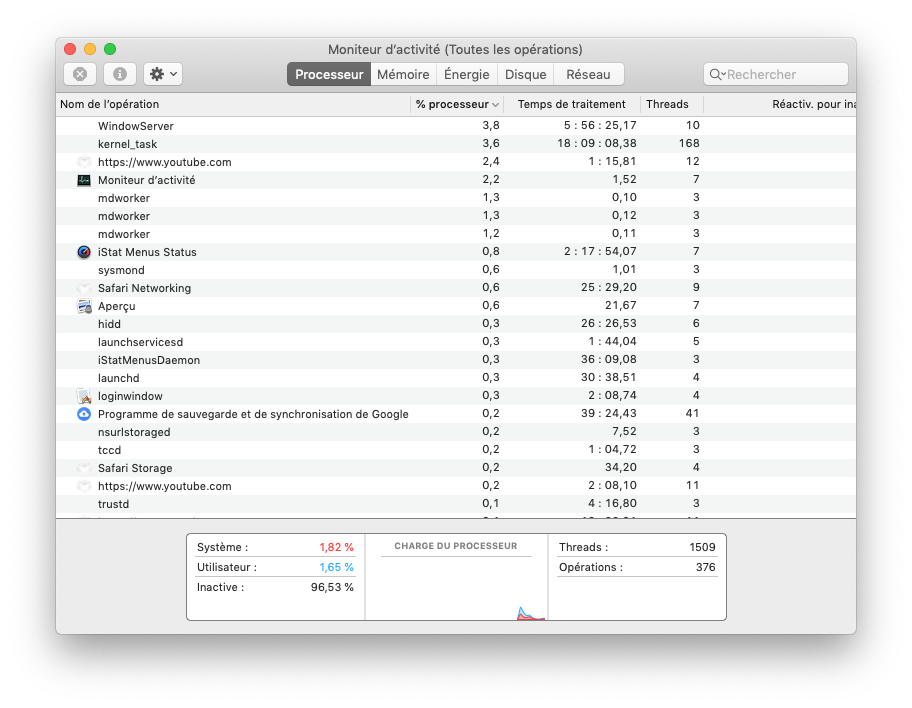The height and width of the screenshot is (708, 912).
Task: Click the Utilisateur 1,65 % value
Action: pos(336,567)
